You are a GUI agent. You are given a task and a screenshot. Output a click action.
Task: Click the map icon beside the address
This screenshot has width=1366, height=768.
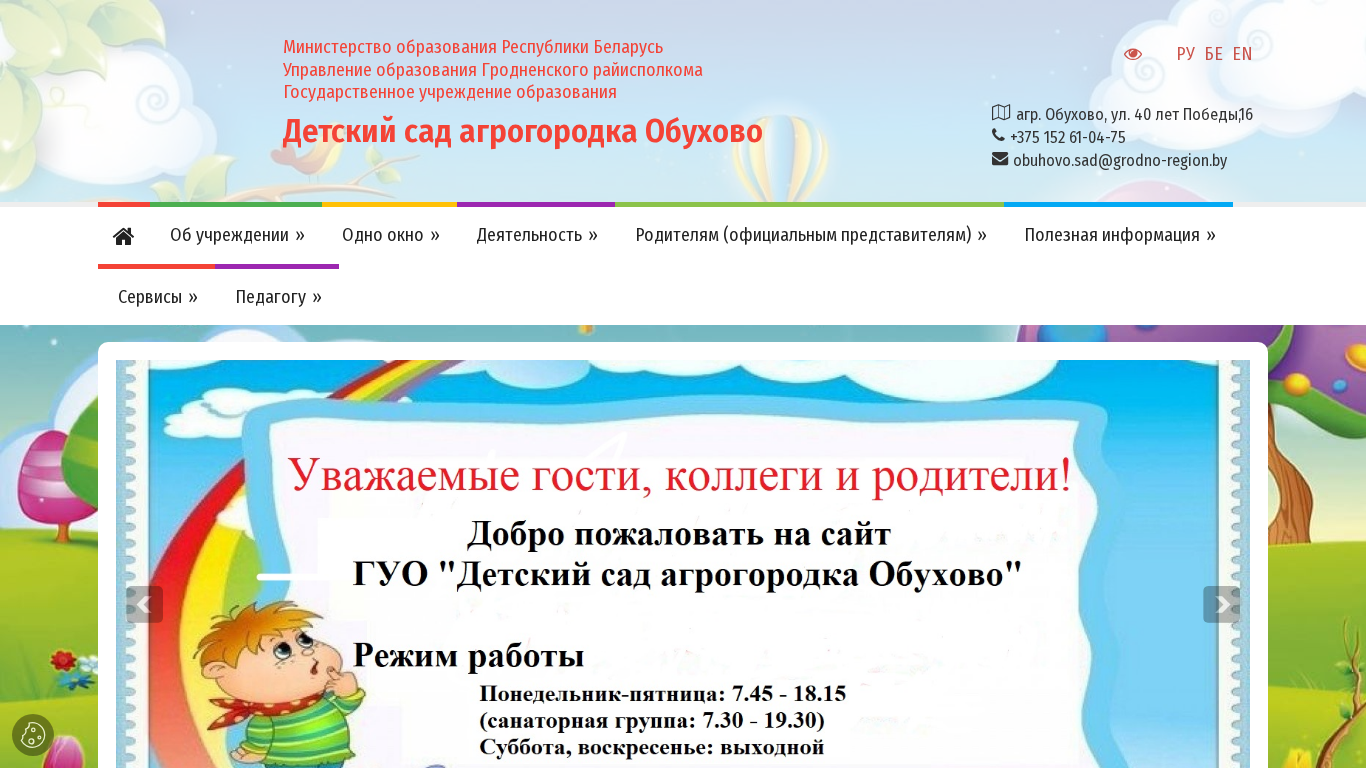pyautogui.click(x=1001, y=113)
